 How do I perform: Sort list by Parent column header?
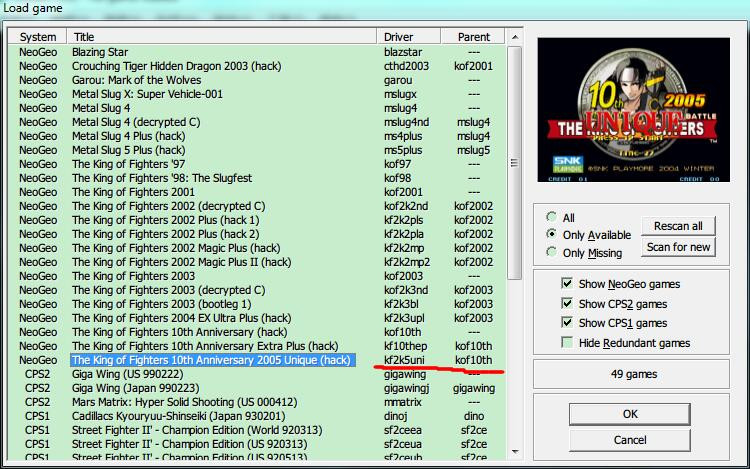point(473,37)
